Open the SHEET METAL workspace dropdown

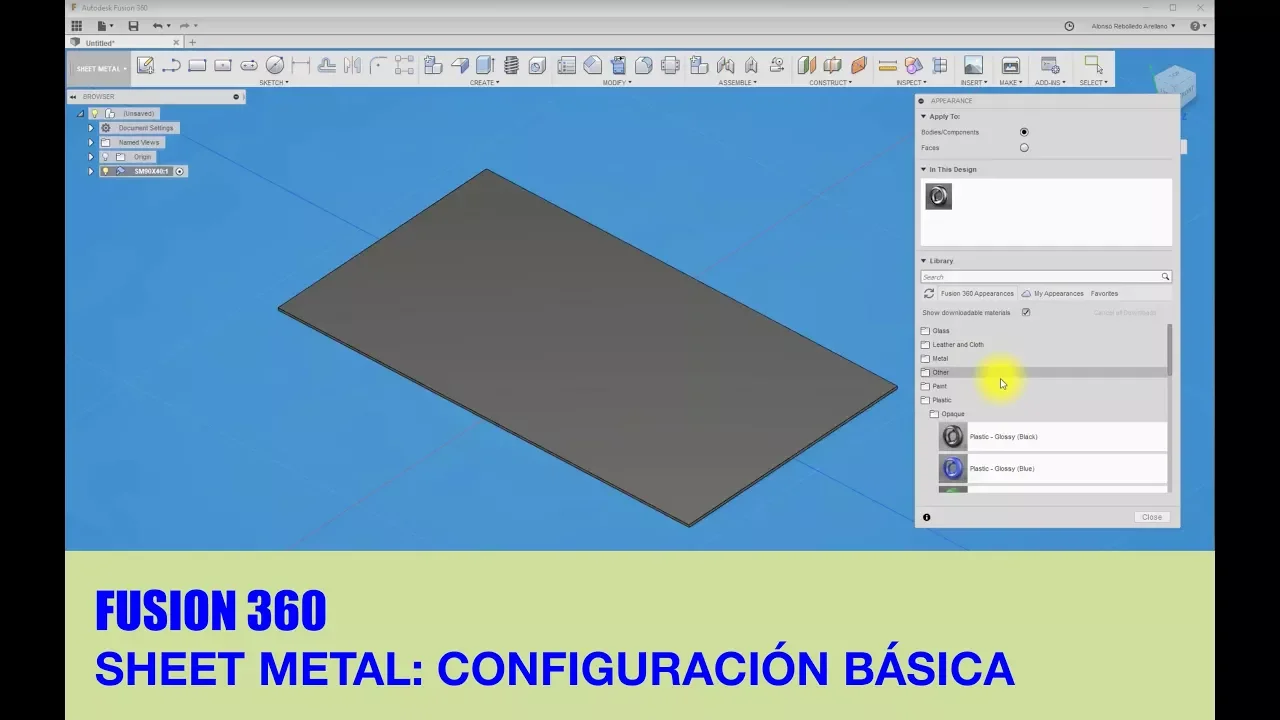tap(101, 69)
